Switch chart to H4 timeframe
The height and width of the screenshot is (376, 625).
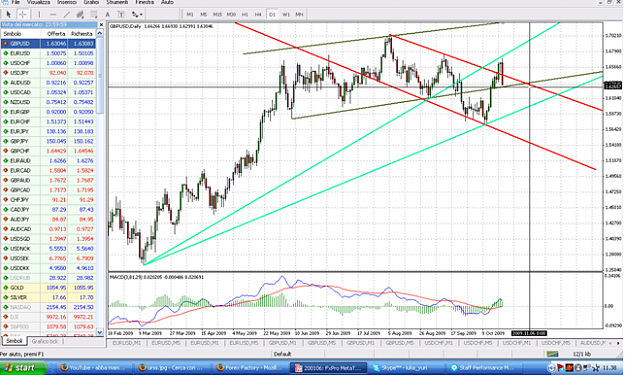point(258,14)
